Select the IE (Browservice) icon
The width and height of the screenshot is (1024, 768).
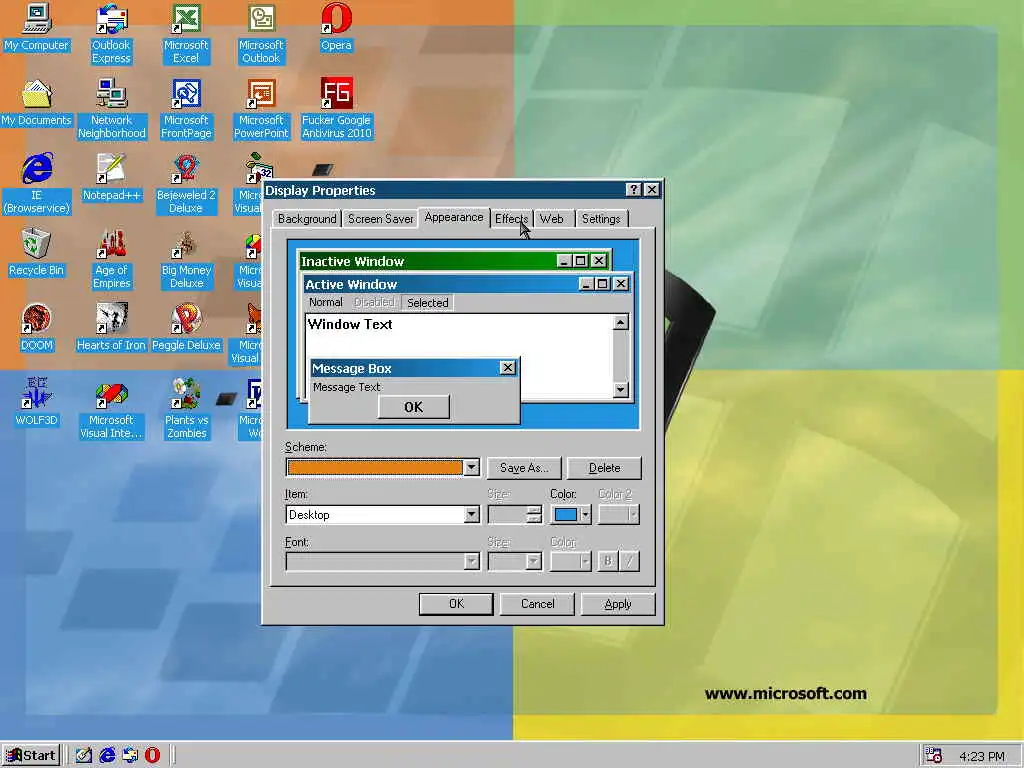[x=37, y=184]
